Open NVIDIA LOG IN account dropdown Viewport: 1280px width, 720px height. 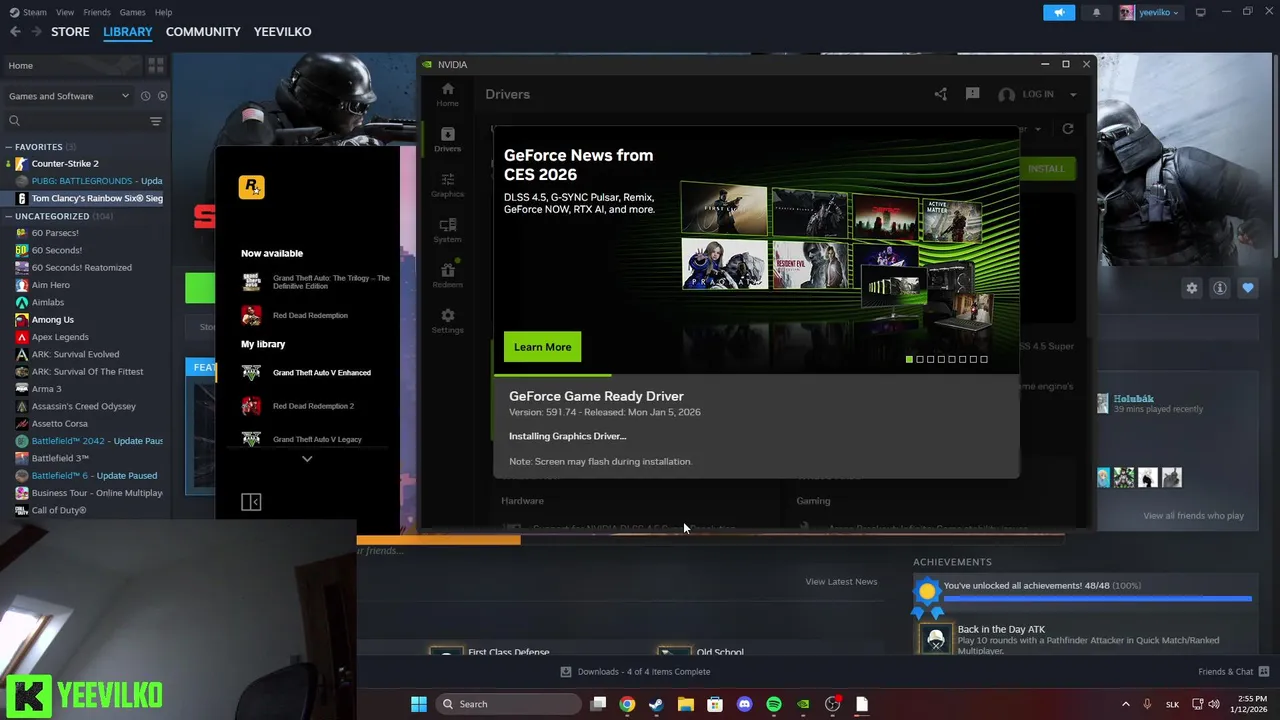pos(1038,94)
